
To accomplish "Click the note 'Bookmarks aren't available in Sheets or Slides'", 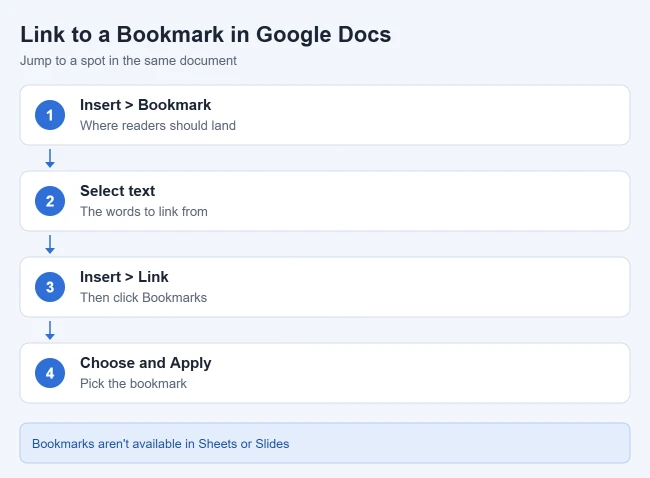I will click(x=160, y=444).
